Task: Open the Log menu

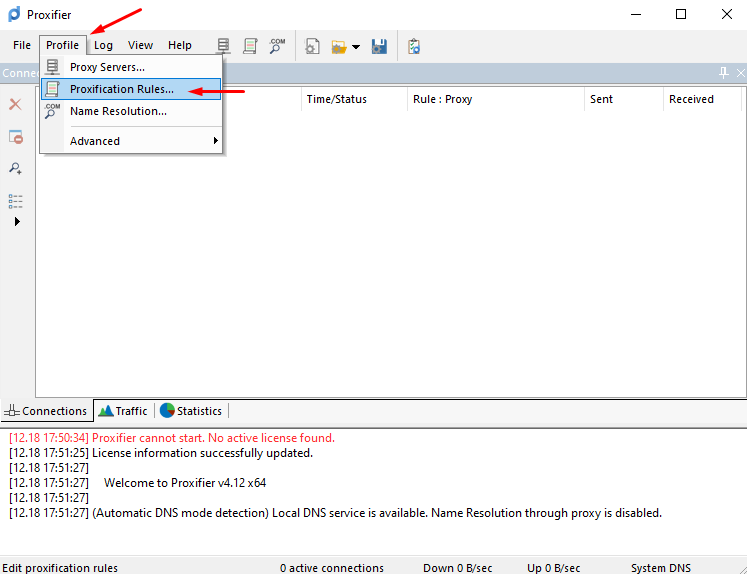Action: click(103, 45)
